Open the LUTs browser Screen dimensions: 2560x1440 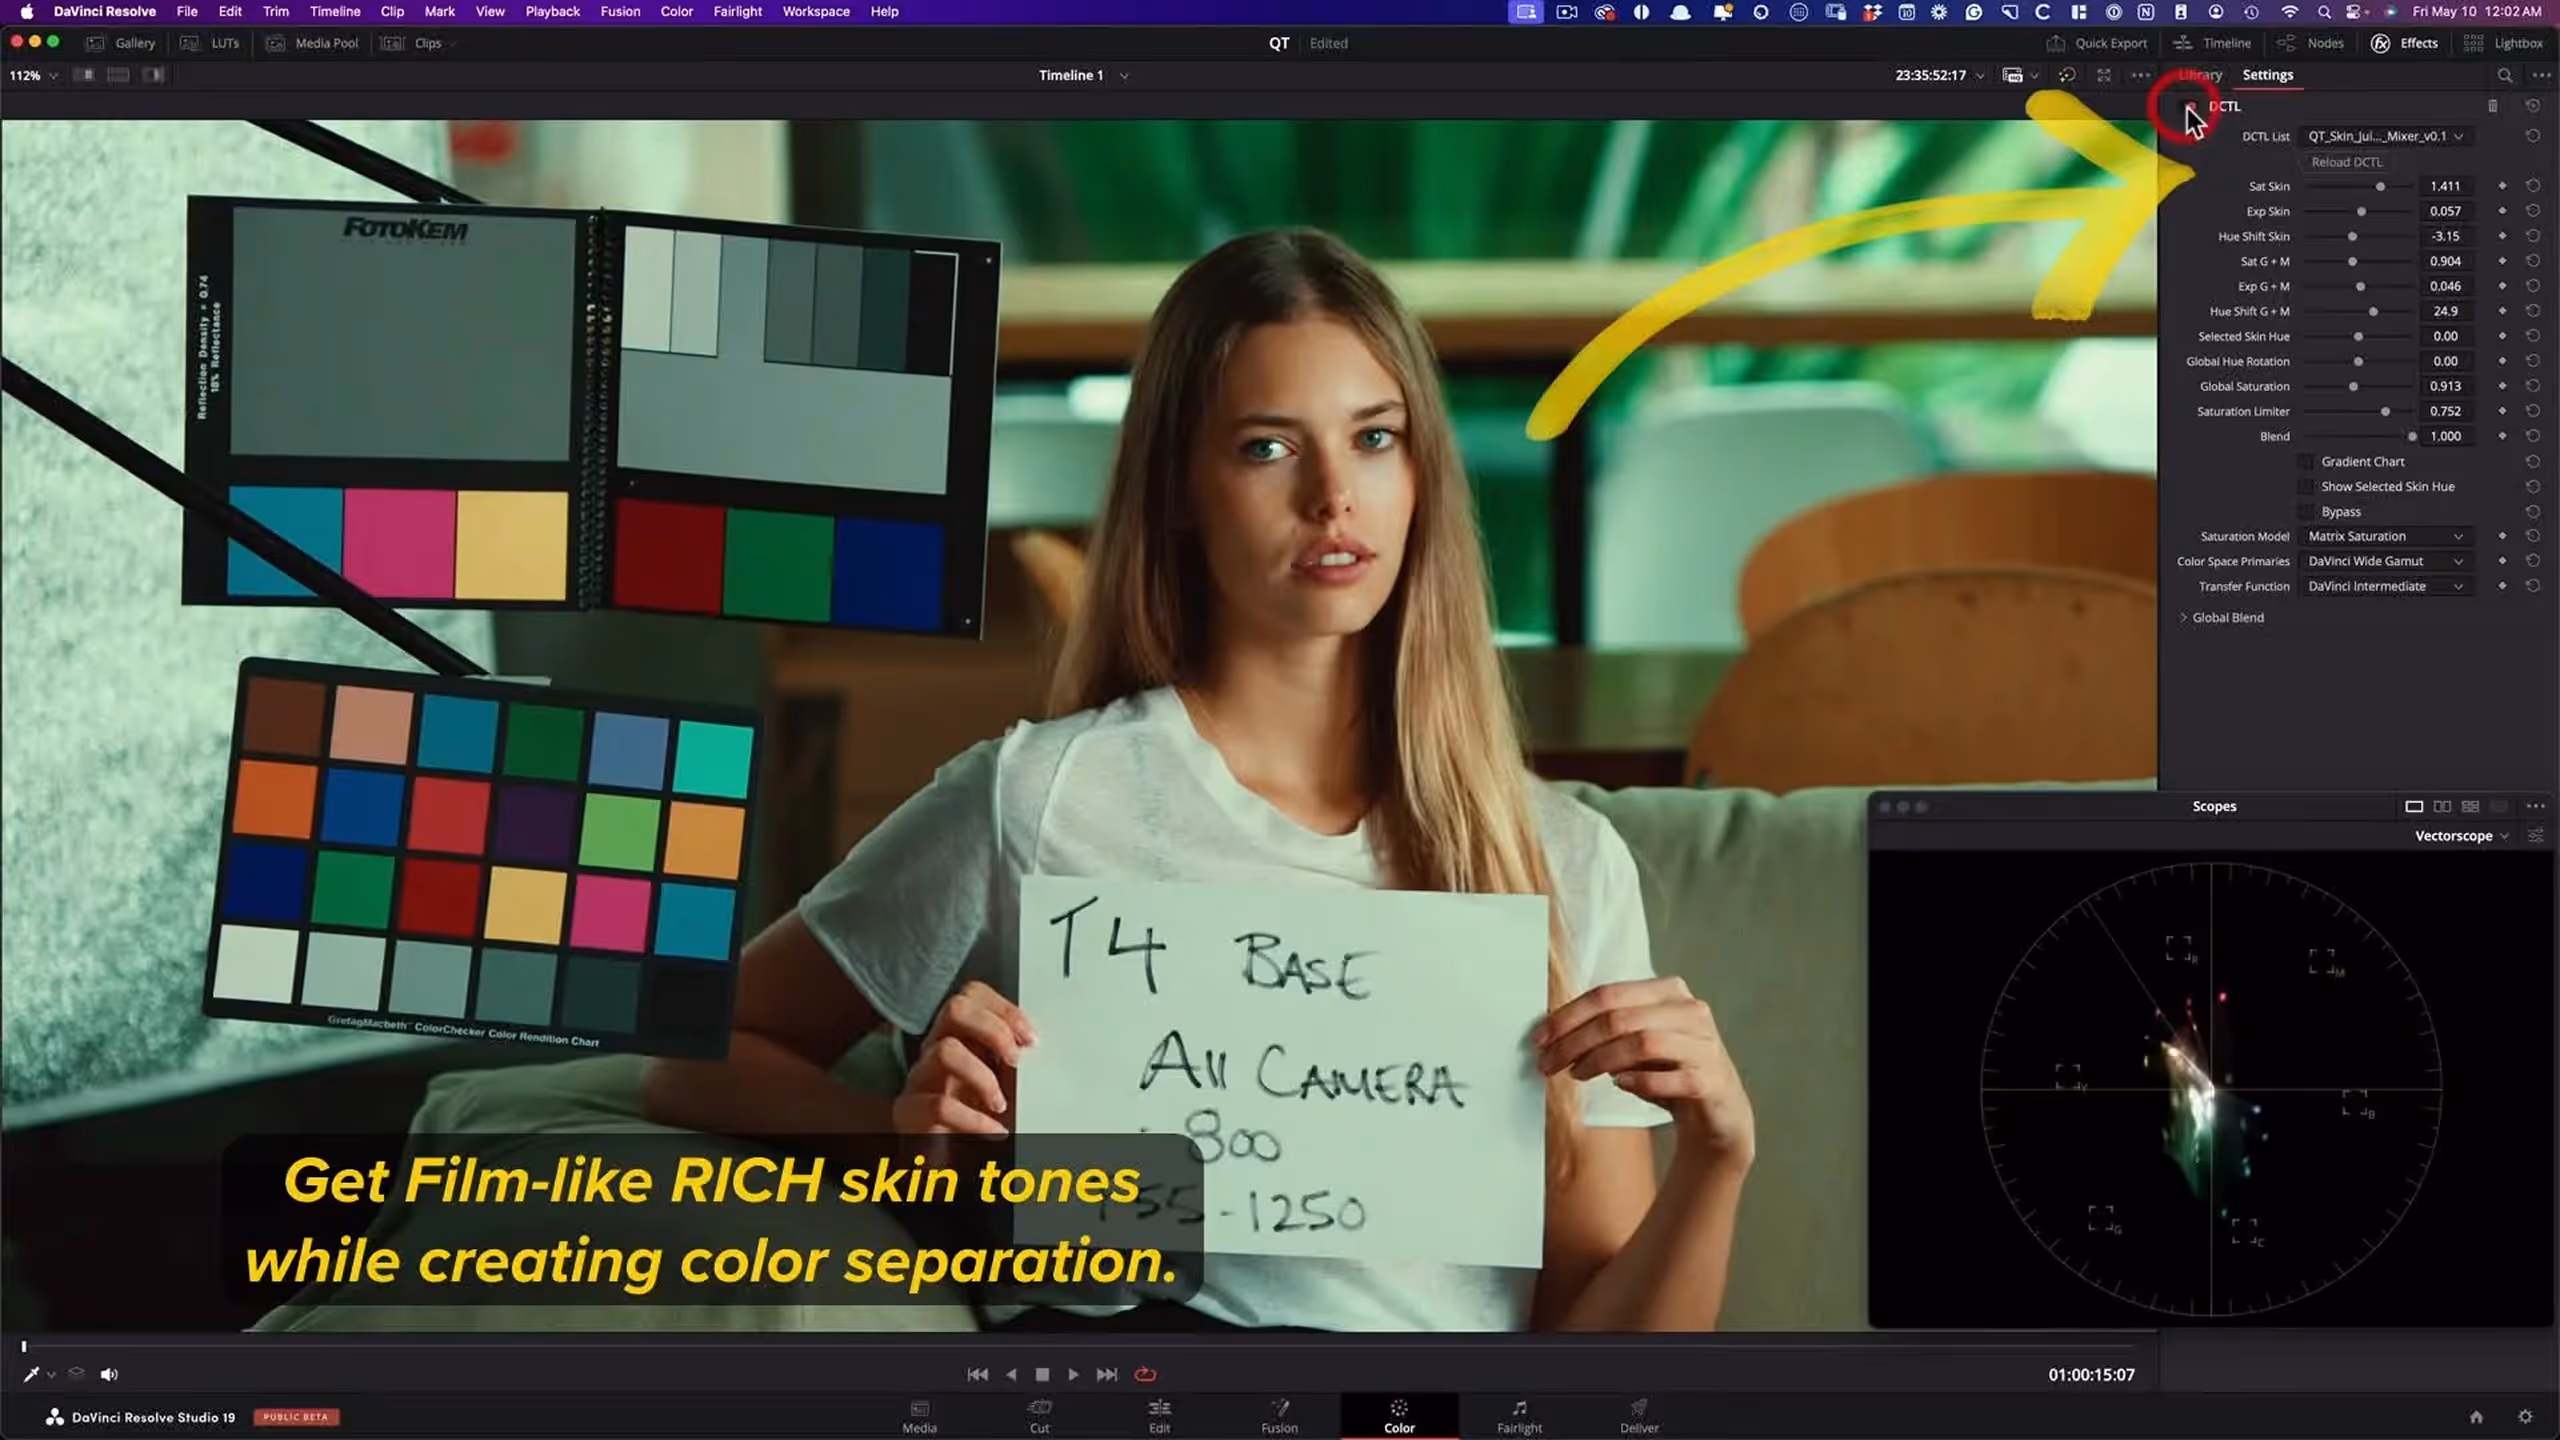pos(211,43)
